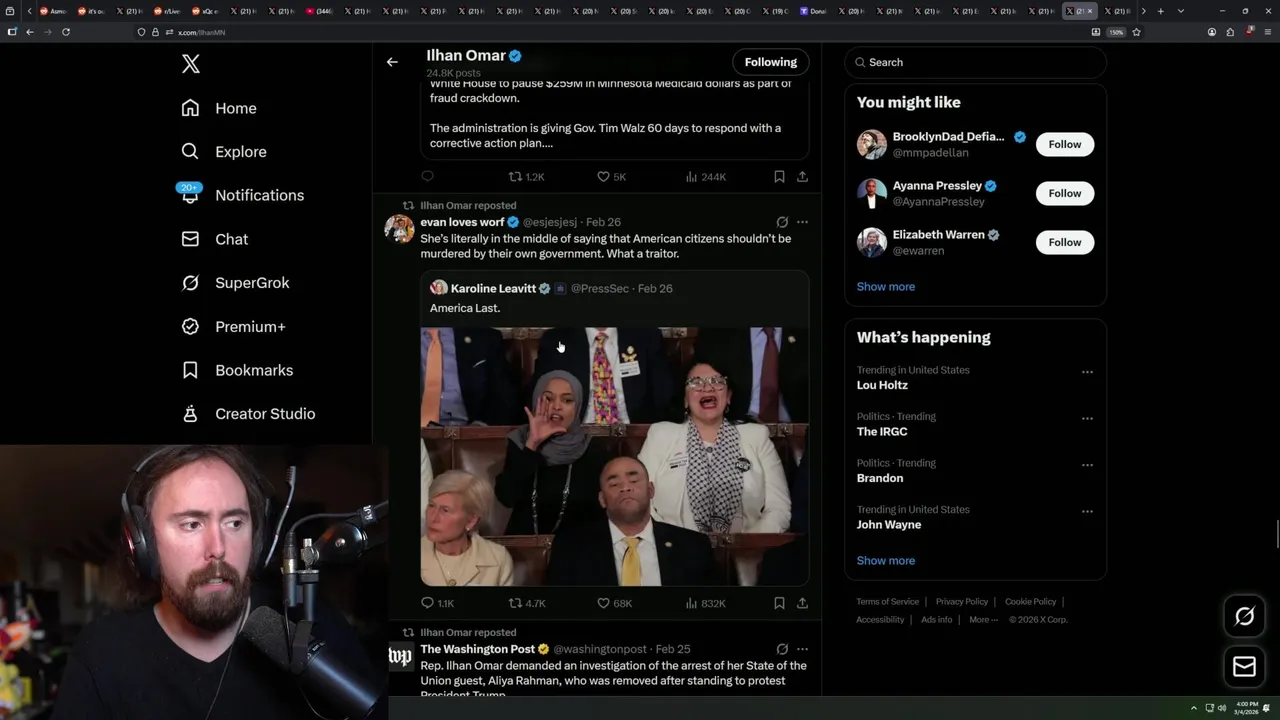Open more menu on evan loves worf post
This screenshot has width=1280, height=720.
tap(802, 222)
